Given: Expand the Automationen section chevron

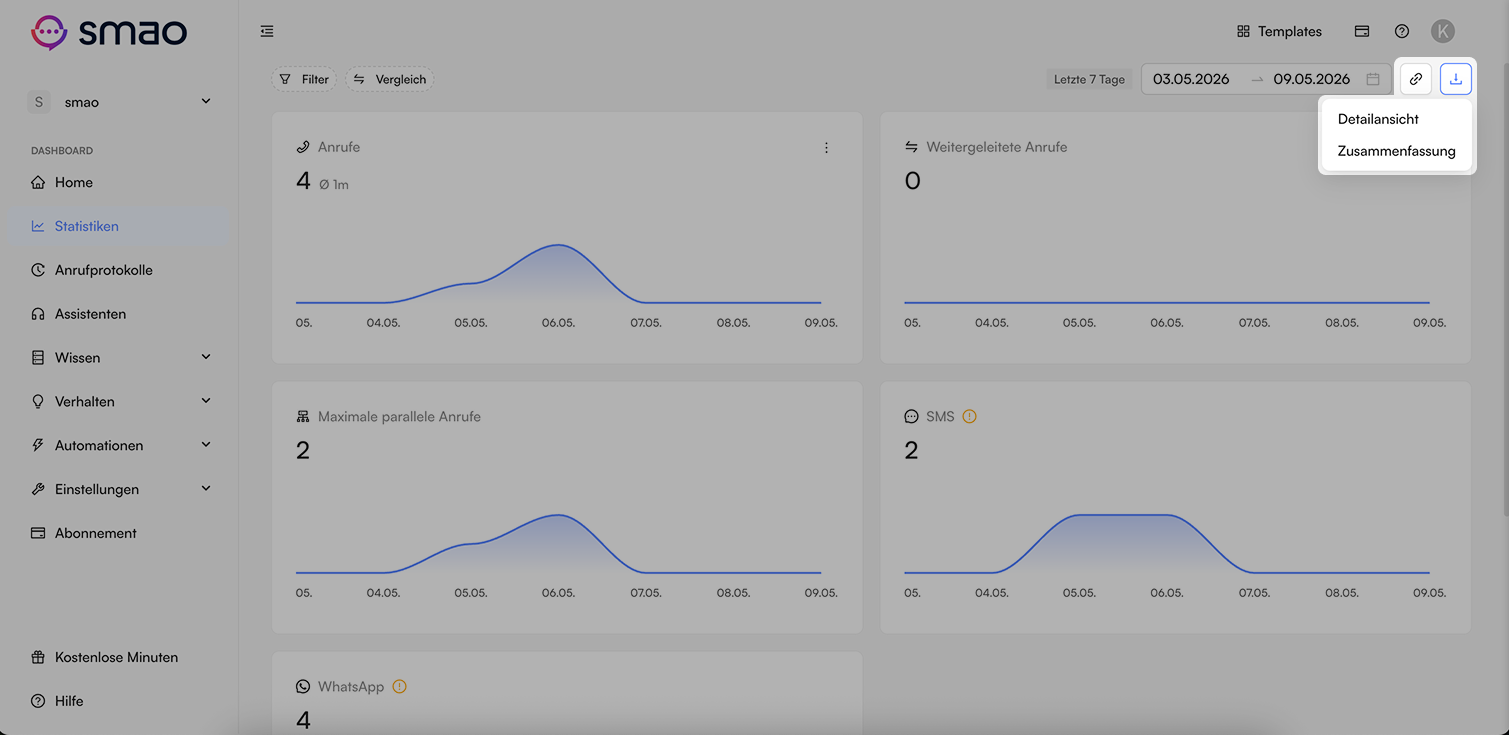Looking at the screenshot, I should [x=206, y=445].
